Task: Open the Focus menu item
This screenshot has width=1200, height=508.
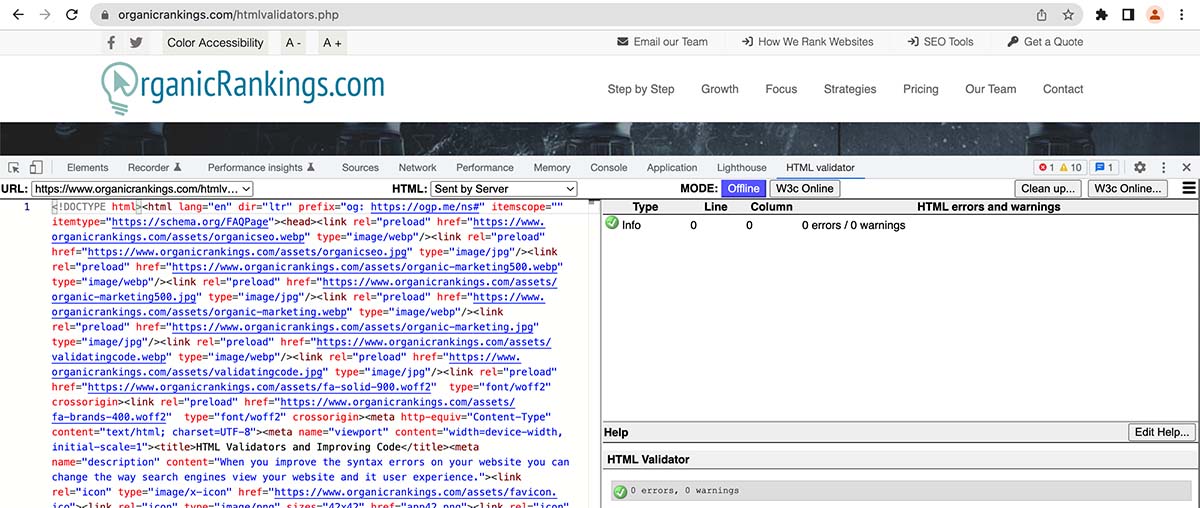Action: coord(781,89)
